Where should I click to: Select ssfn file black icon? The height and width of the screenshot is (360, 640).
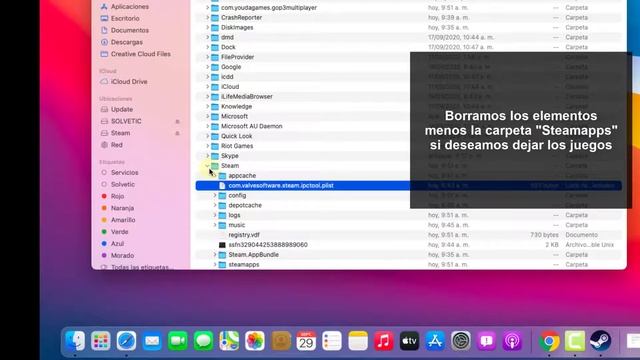pos(222,245)
